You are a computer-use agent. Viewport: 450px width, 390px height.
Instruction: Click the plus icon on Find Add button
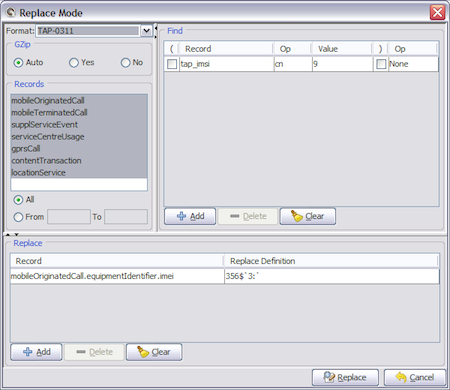click(x=181, y=216)
